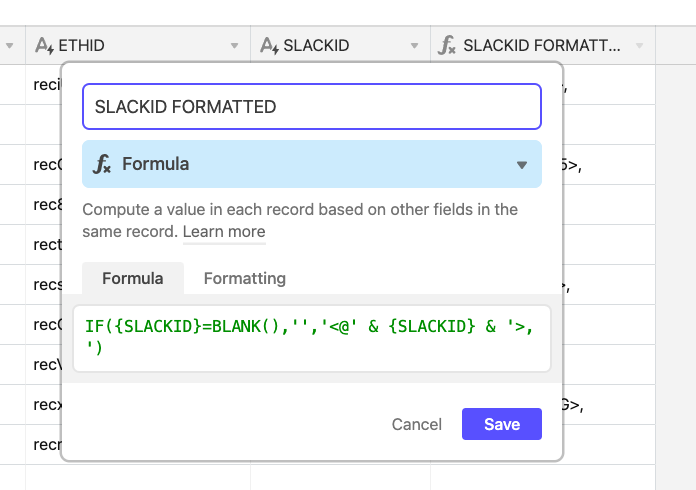Click inside the IF formula editor box
Viewport: 696px width, 490px height.
click(312, 338)
